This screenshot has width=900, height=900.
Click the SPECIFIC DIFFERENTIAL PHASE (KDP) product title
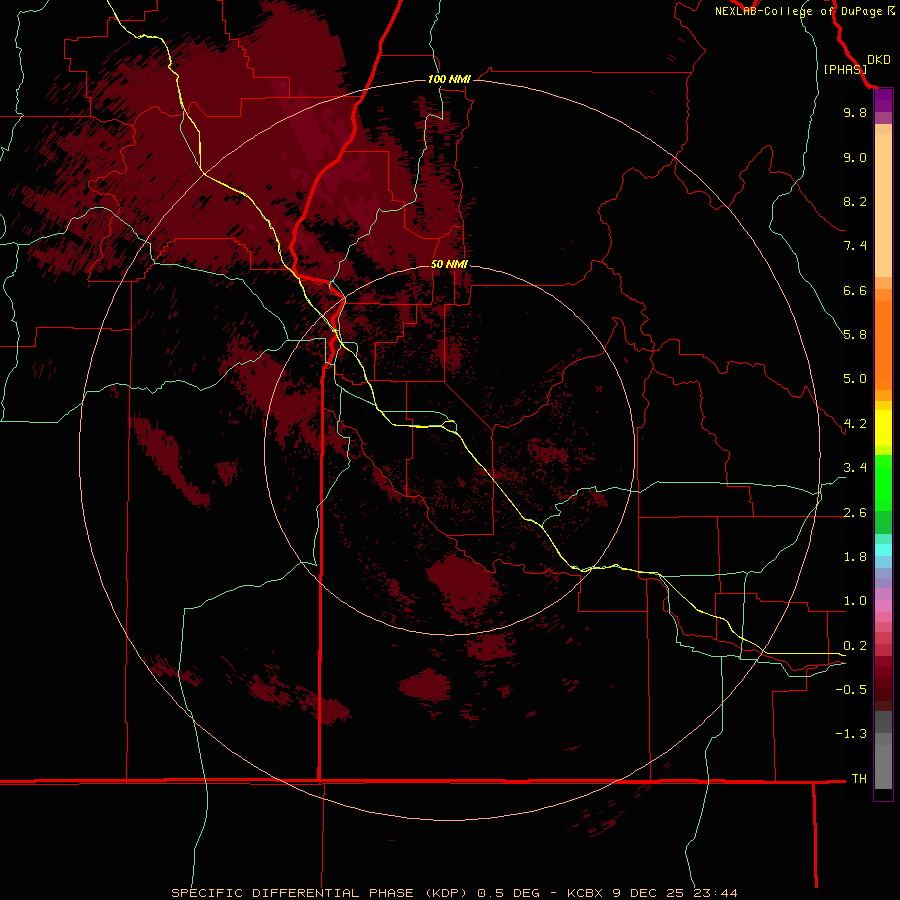point(321,893)
